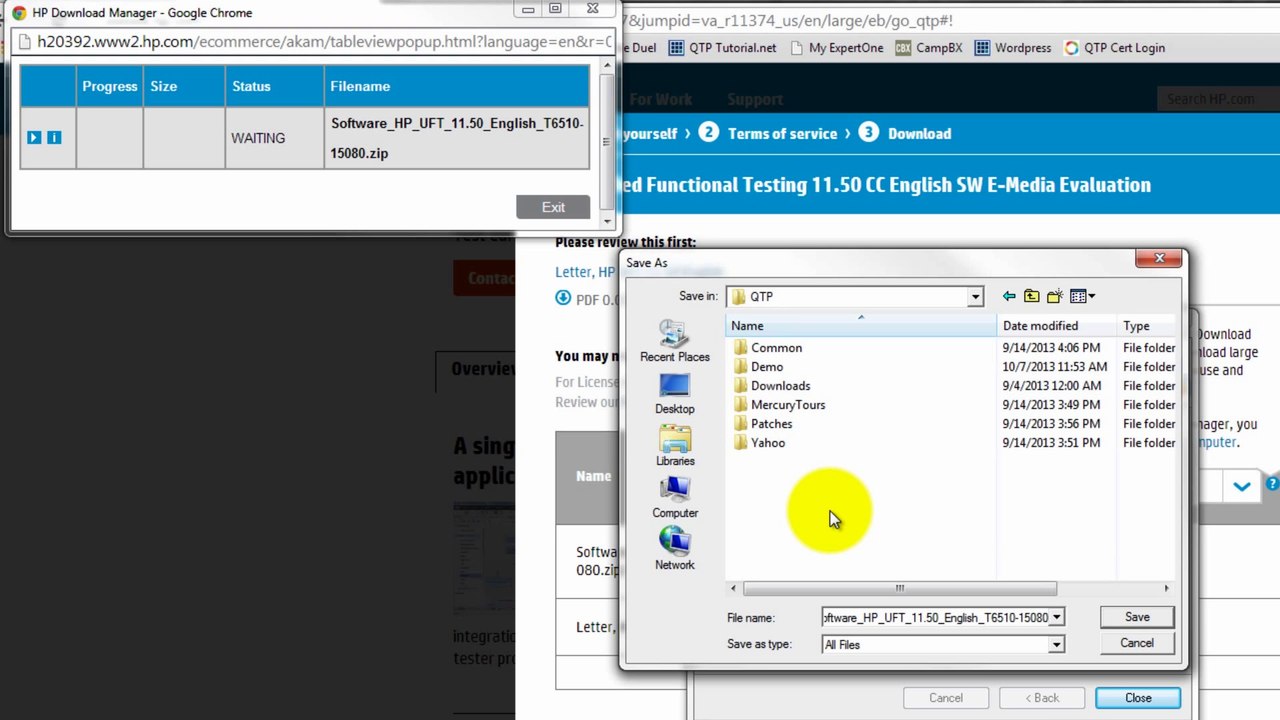Sort files by Date modified column
Viewport: 1280px width, 720px height.
1056,326
